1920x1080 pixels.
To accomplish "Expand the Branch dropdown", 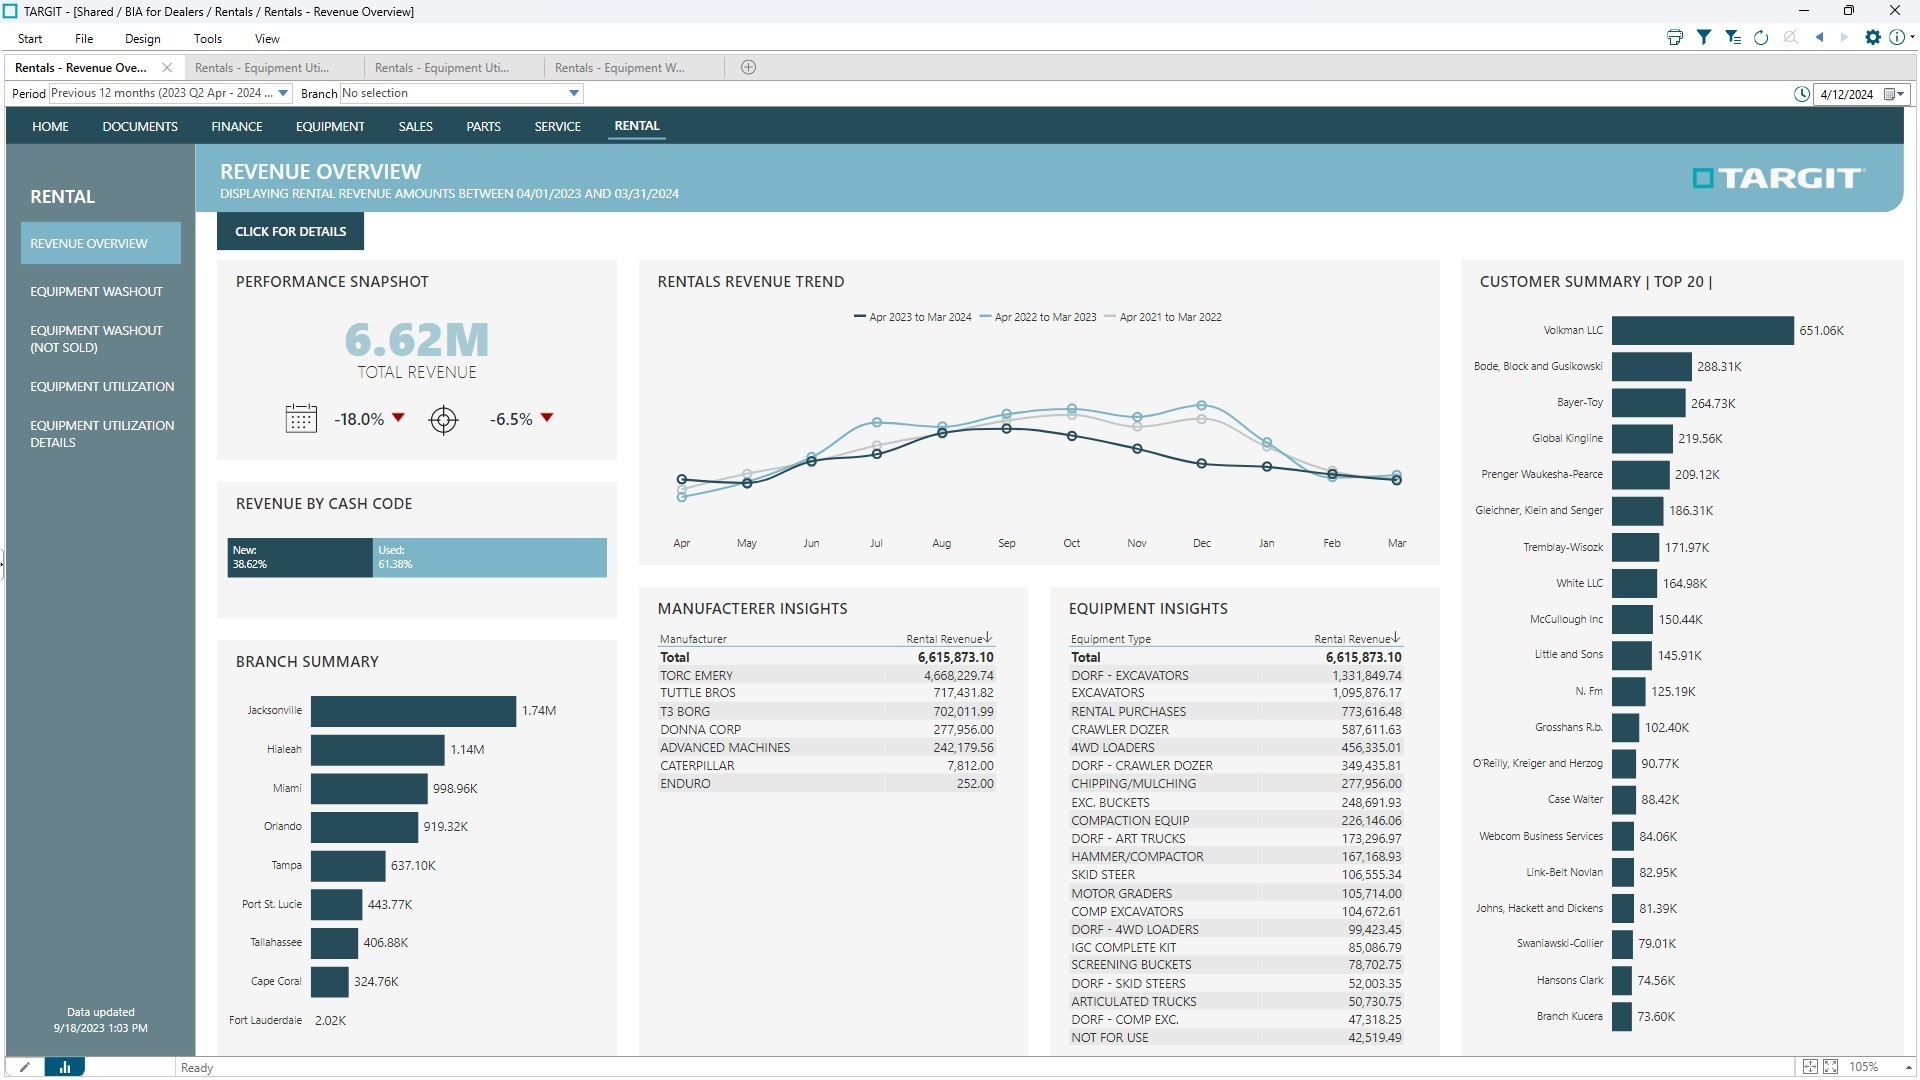I will coord(574,94).
